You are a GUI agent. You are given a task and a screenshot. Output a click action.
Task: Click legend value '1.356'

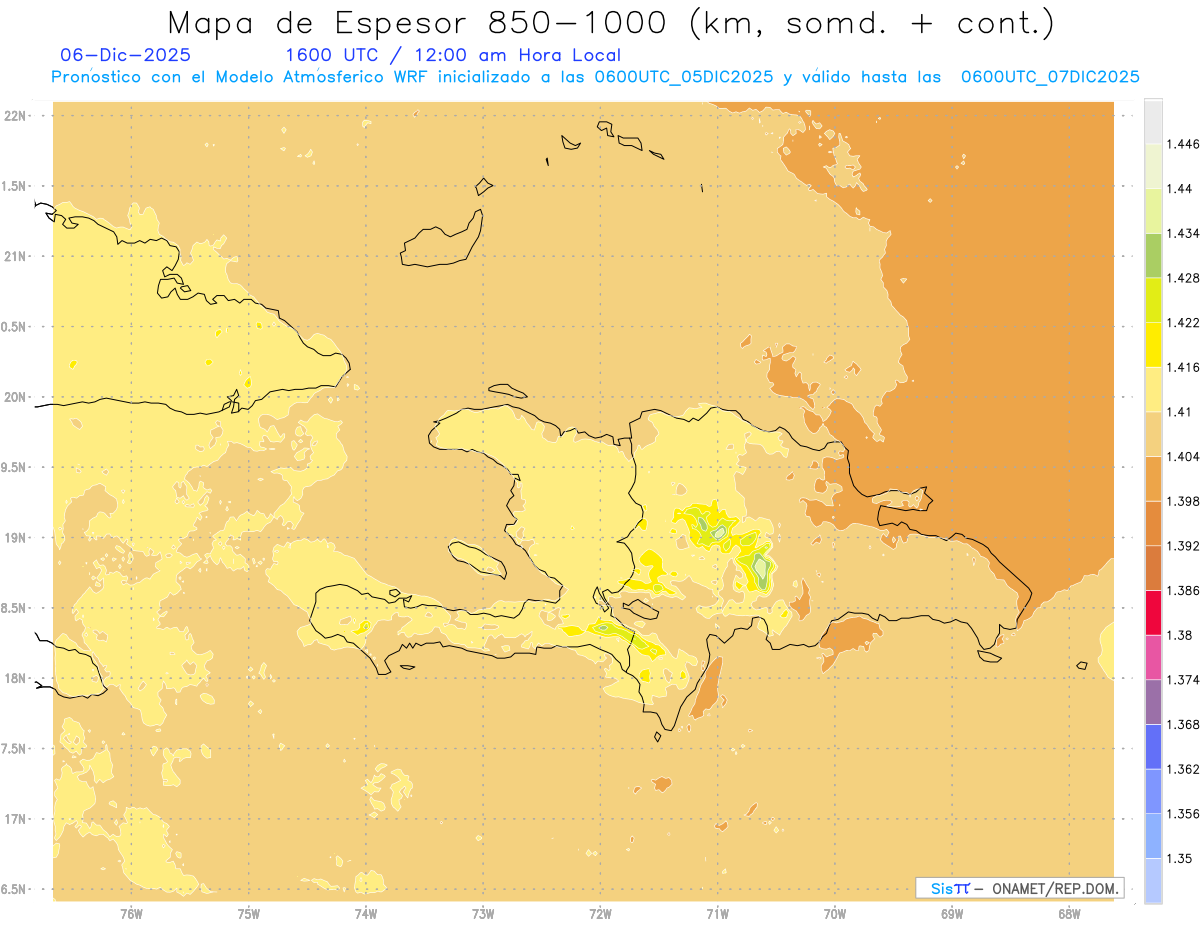[1184, 813]
